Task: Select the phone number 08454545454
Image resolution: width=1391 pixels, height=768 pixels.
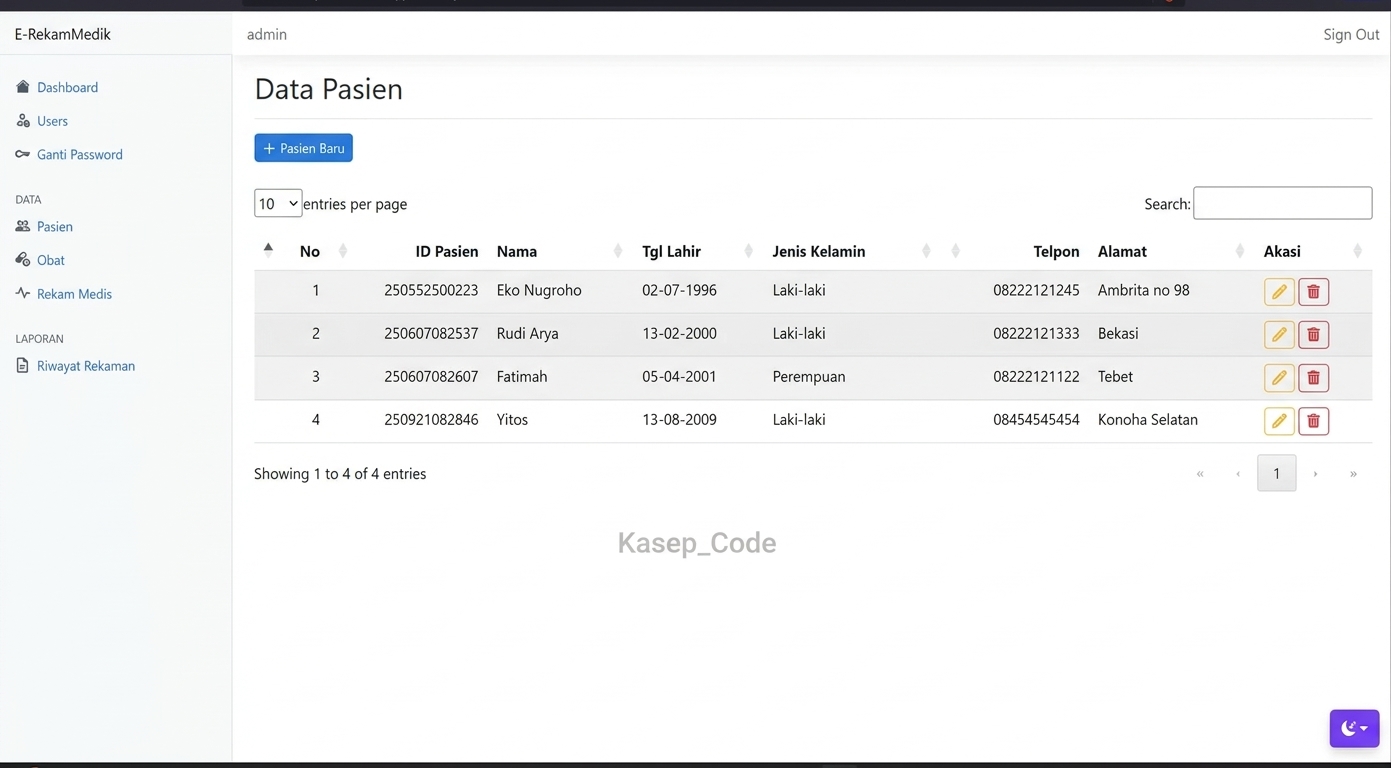Action: [1036, 420]
